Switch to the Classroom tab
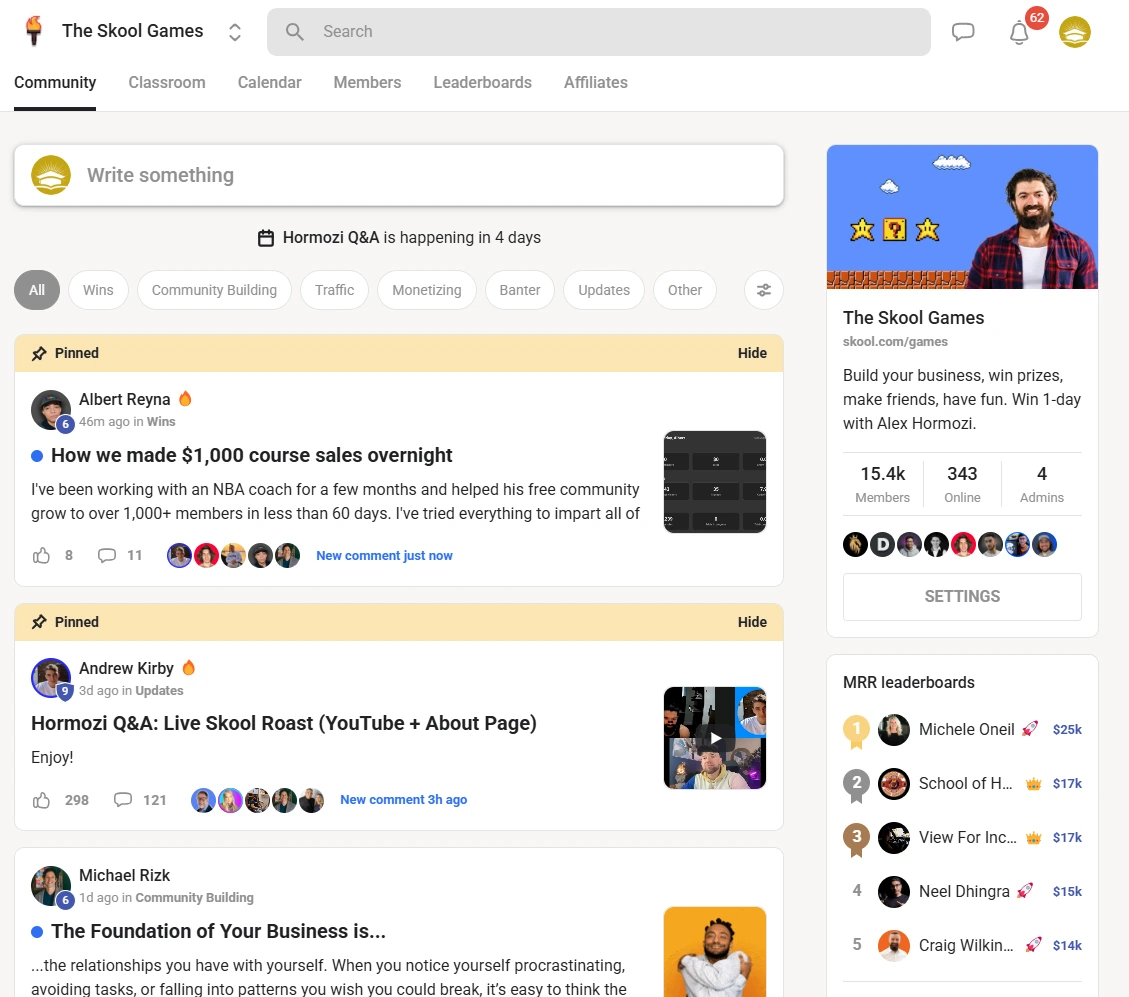The image size is (1129, 997). click(167, 83)
